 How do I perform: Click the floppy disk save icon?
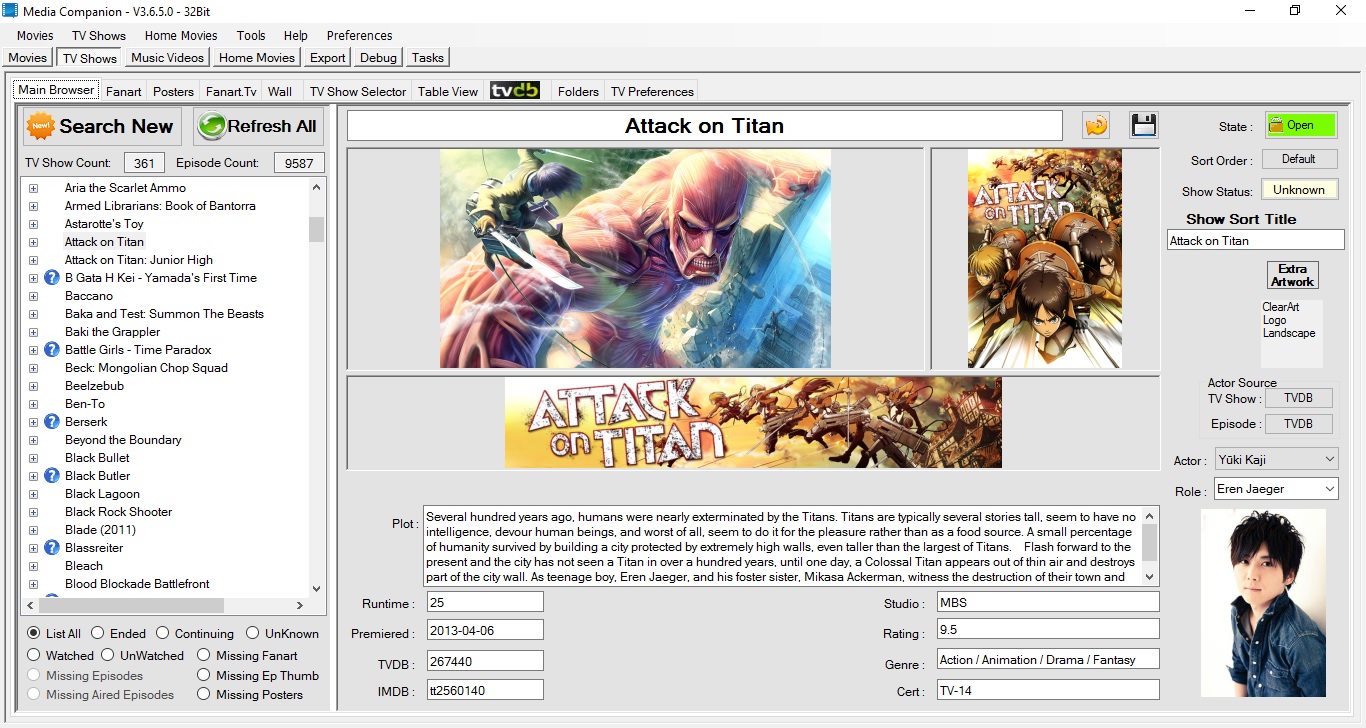coord(1144,125)
